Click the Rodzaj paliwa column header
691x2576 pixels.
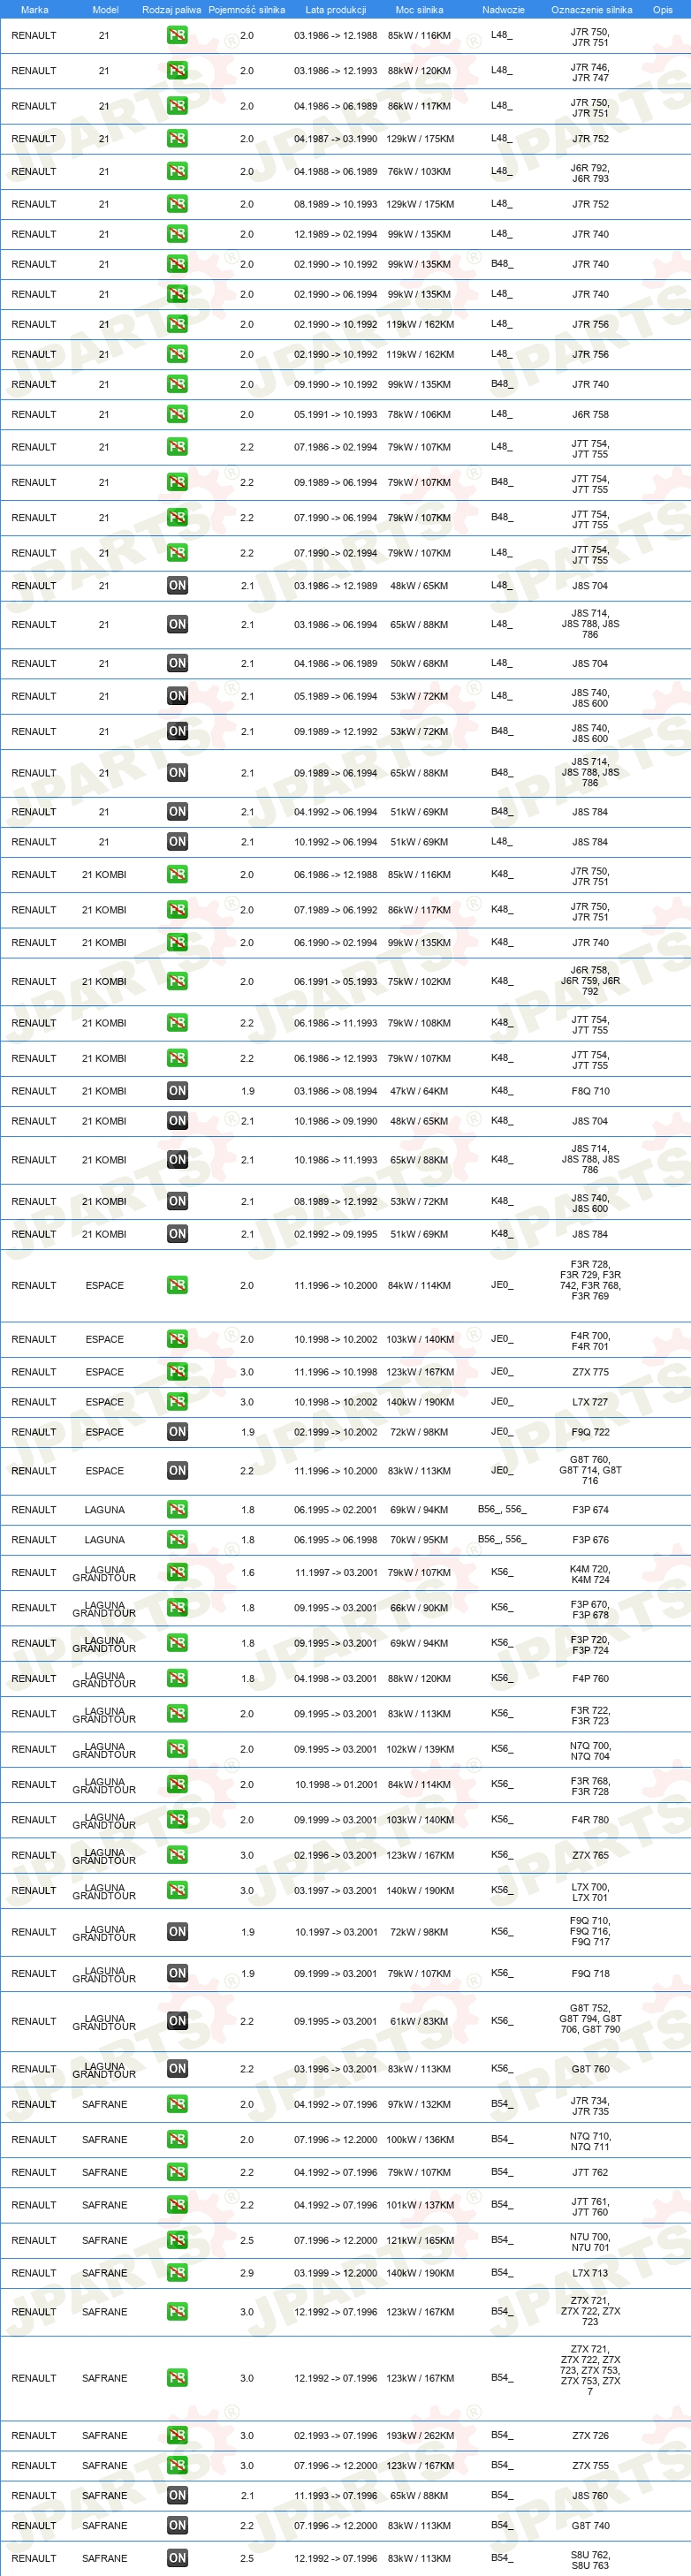click(x=171, y=10)
